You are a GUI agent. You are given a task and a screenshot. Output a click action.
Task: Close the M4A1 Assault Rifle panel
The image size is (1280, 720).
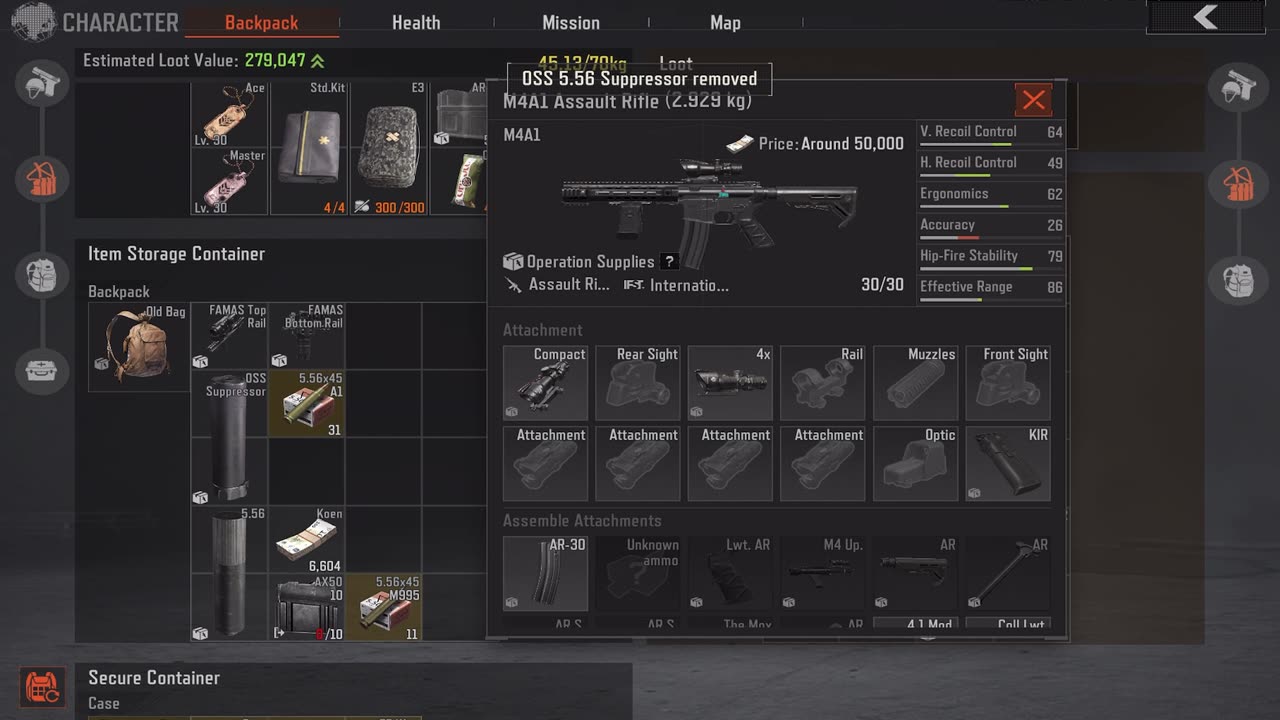pyautogui.click(x=1033, y=100)
